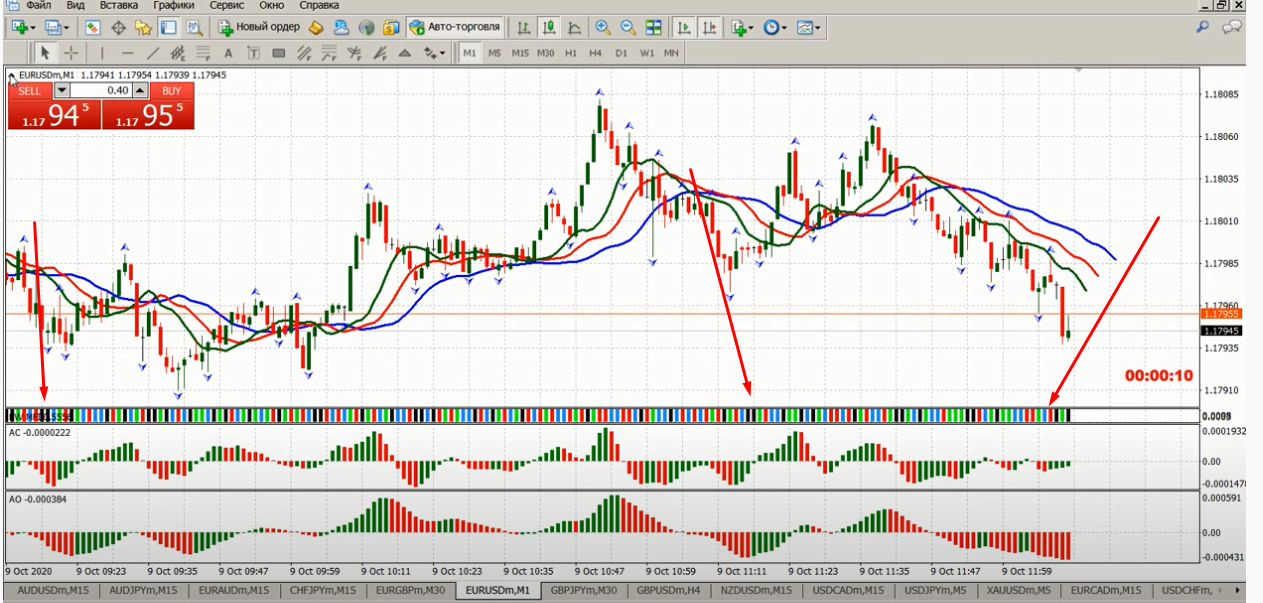
Task: Select the cursor arrow tool
Action: (x=45, y=53)
